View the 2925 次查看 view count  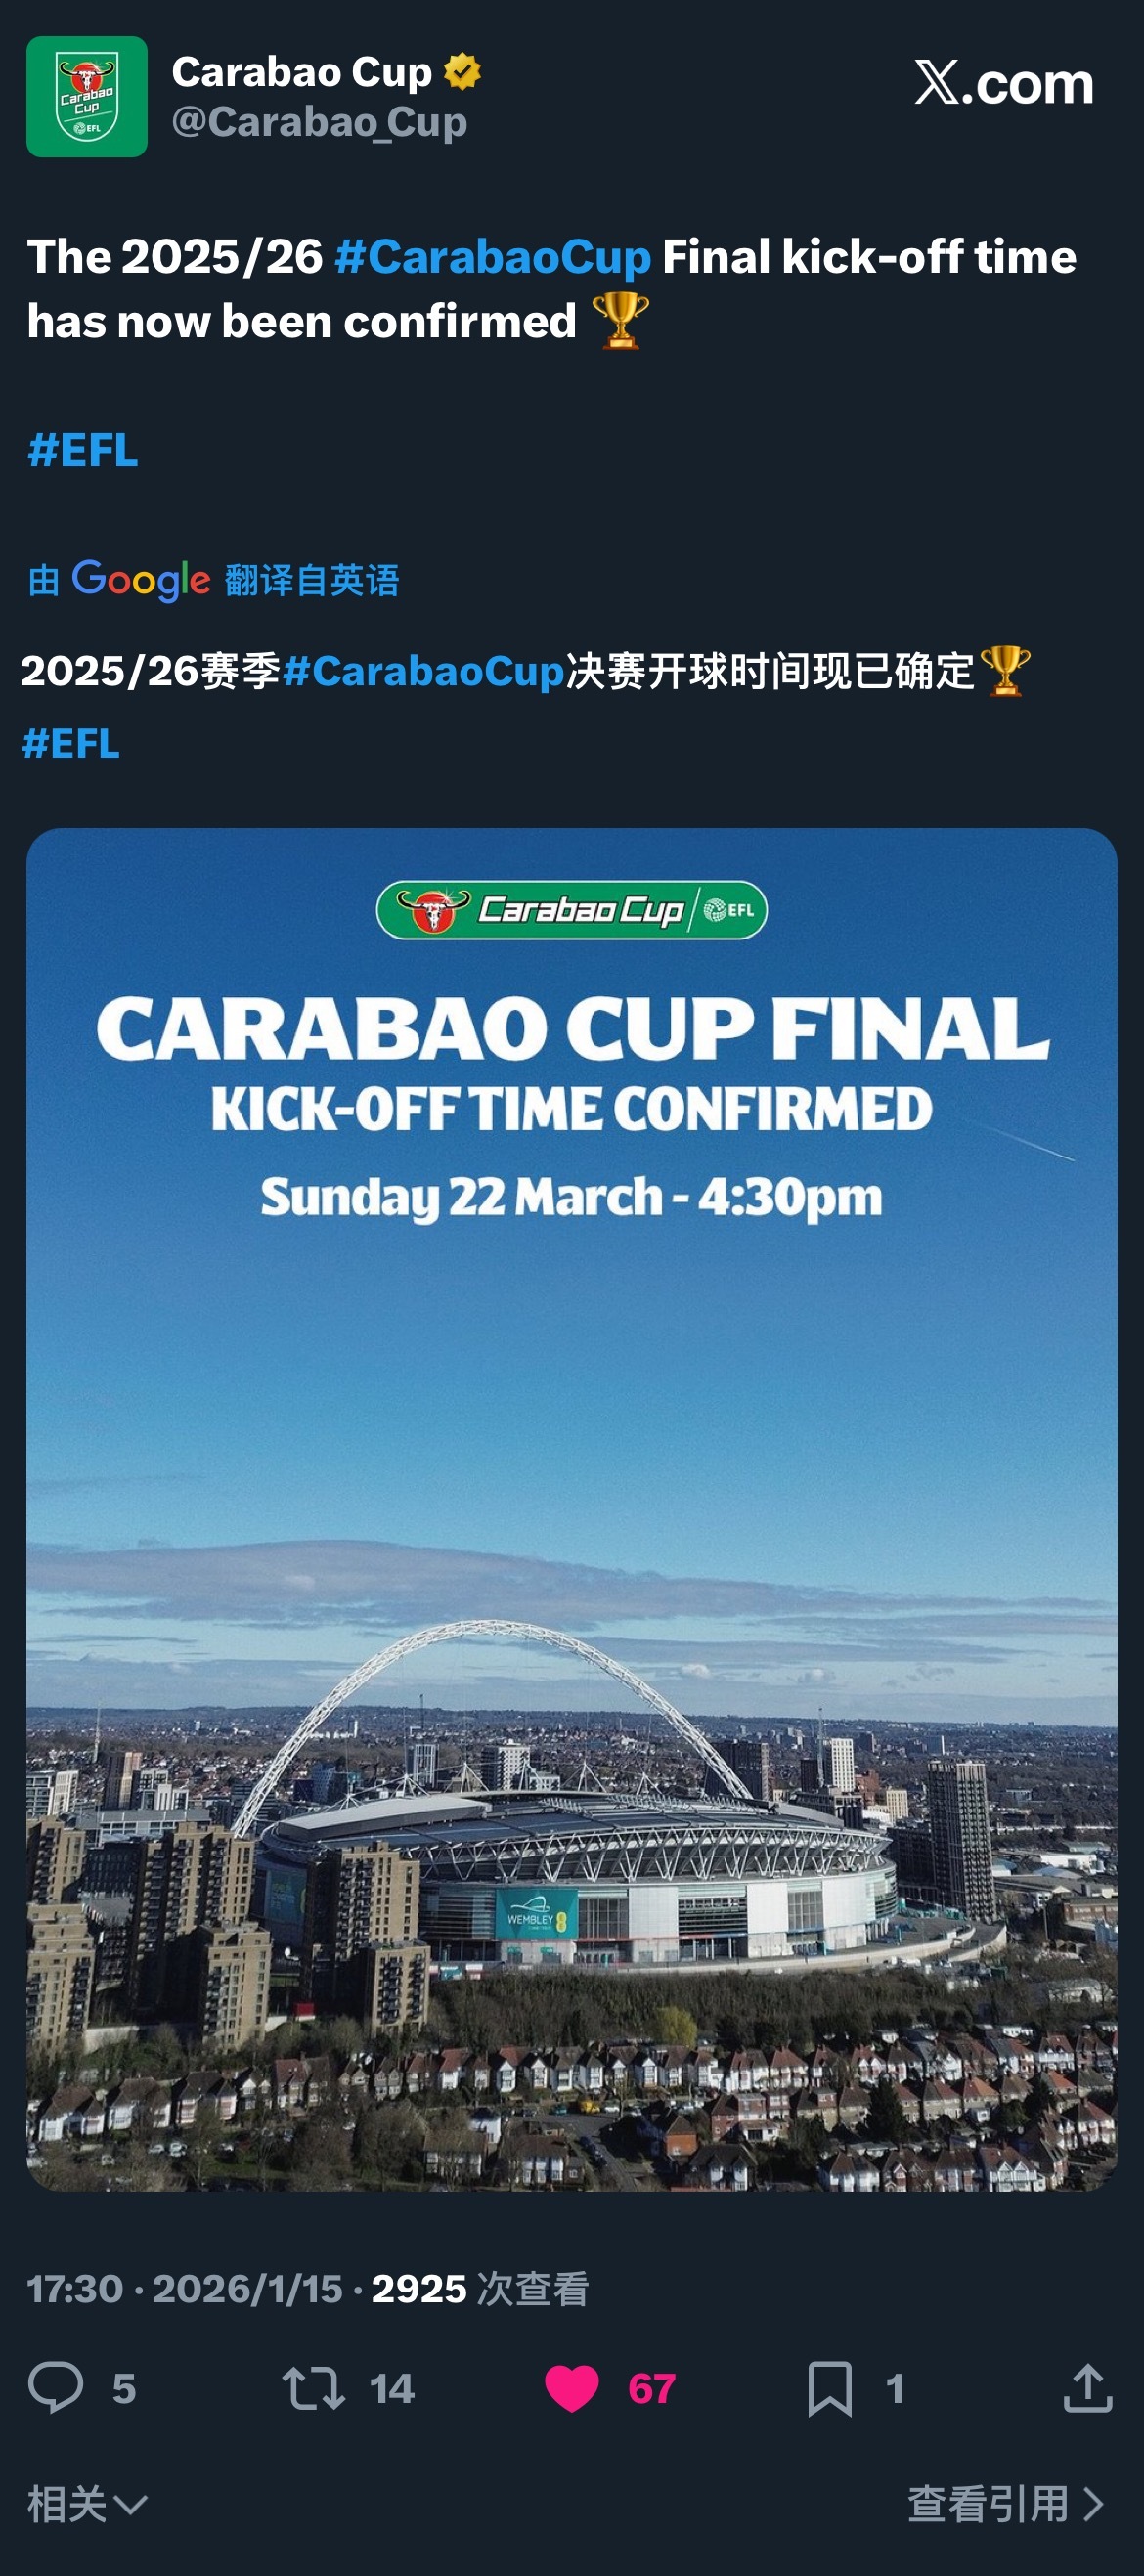(x=480, y=2289)
